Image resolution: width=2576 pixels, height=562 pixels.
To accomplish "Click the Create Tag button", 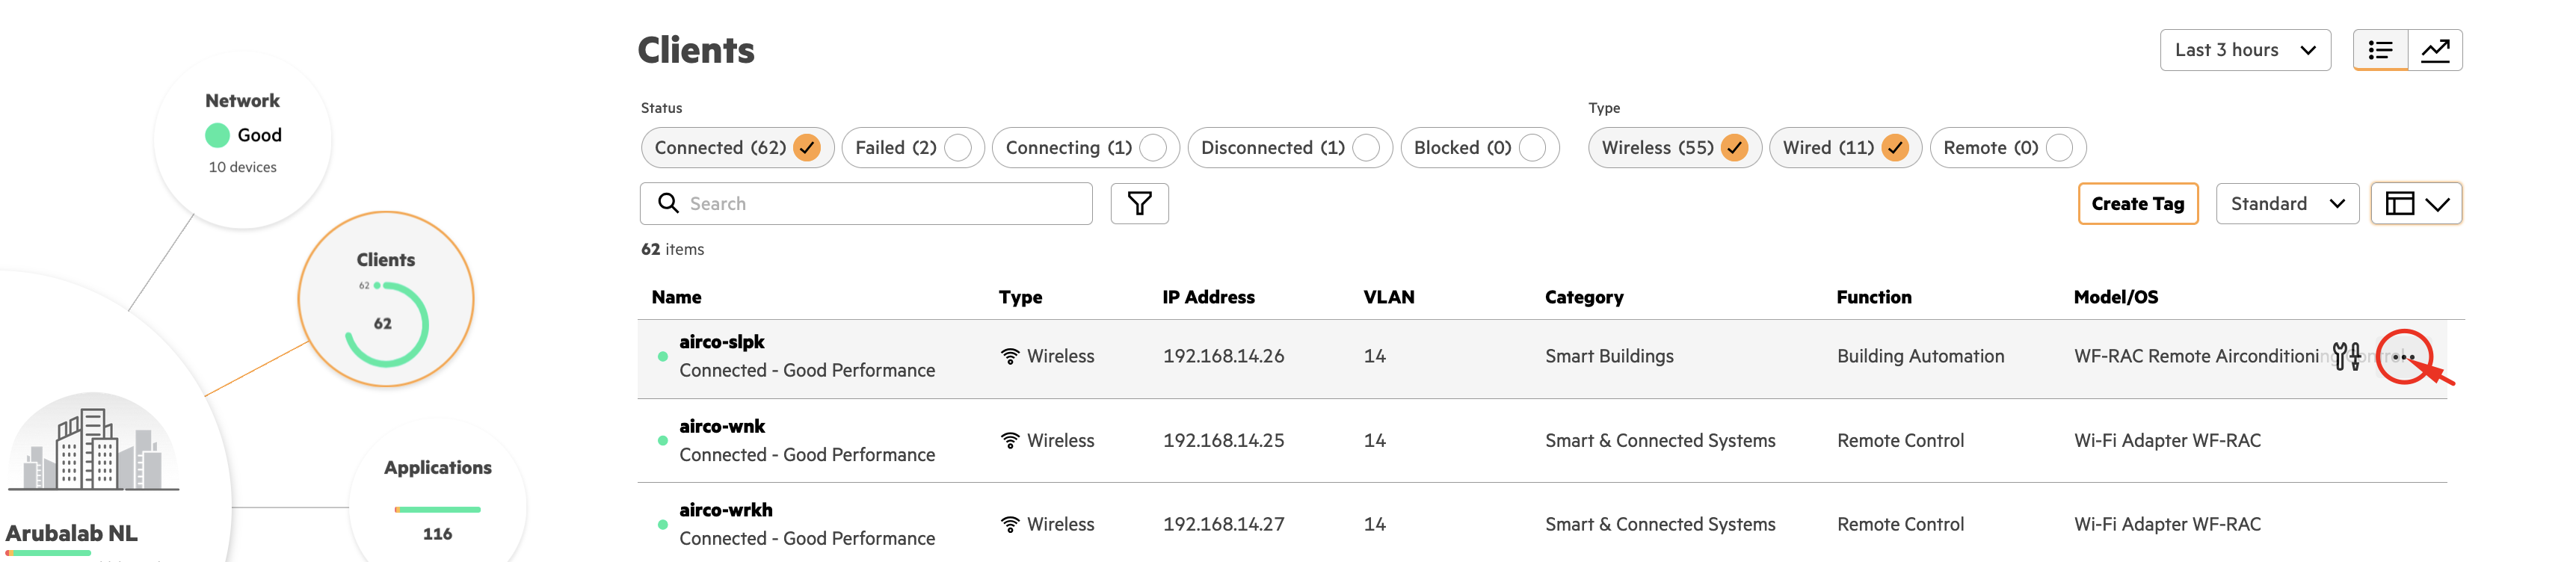I will click(x=2137, y=204).
